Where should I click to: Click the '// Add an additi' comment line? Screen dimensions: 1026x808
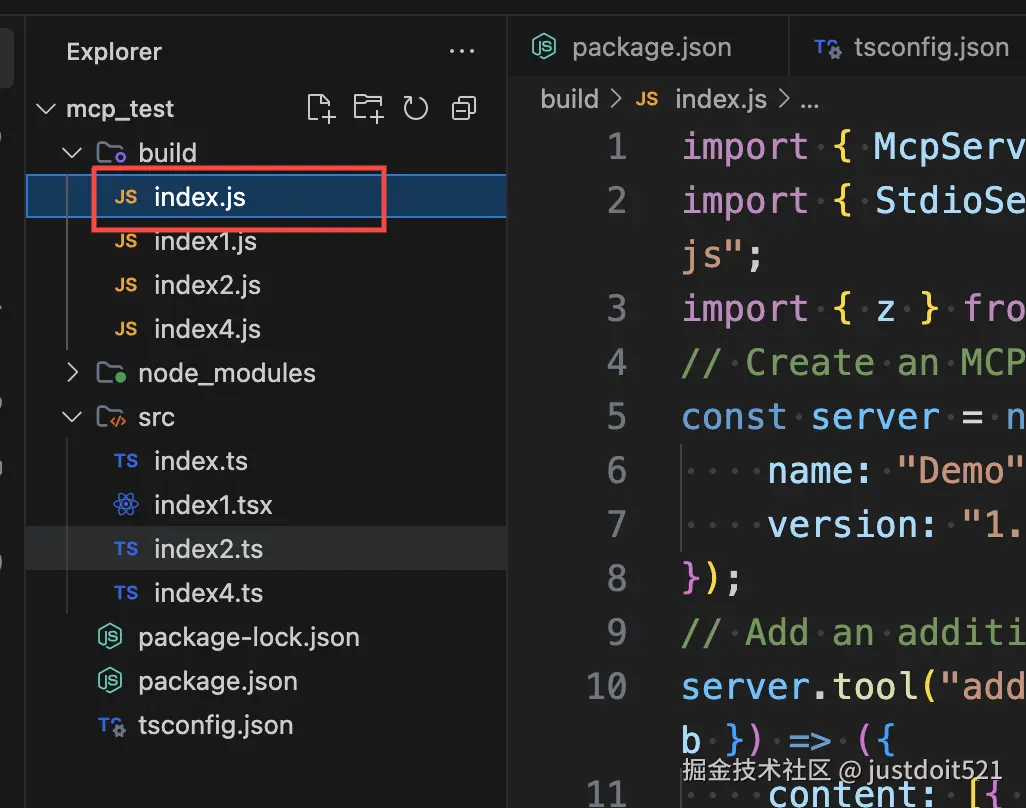853,633
